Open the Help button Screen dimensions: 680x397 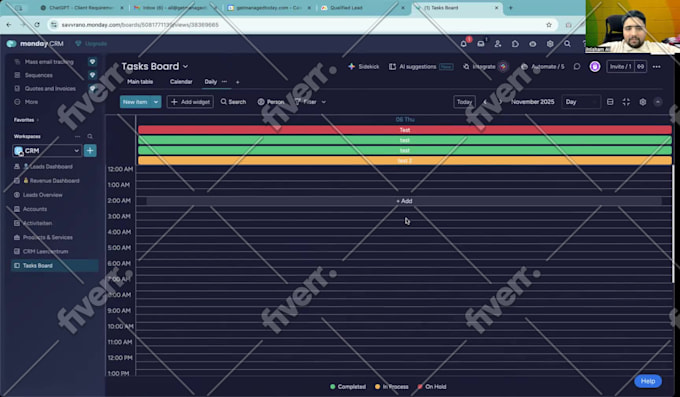[x=648, y=381]
